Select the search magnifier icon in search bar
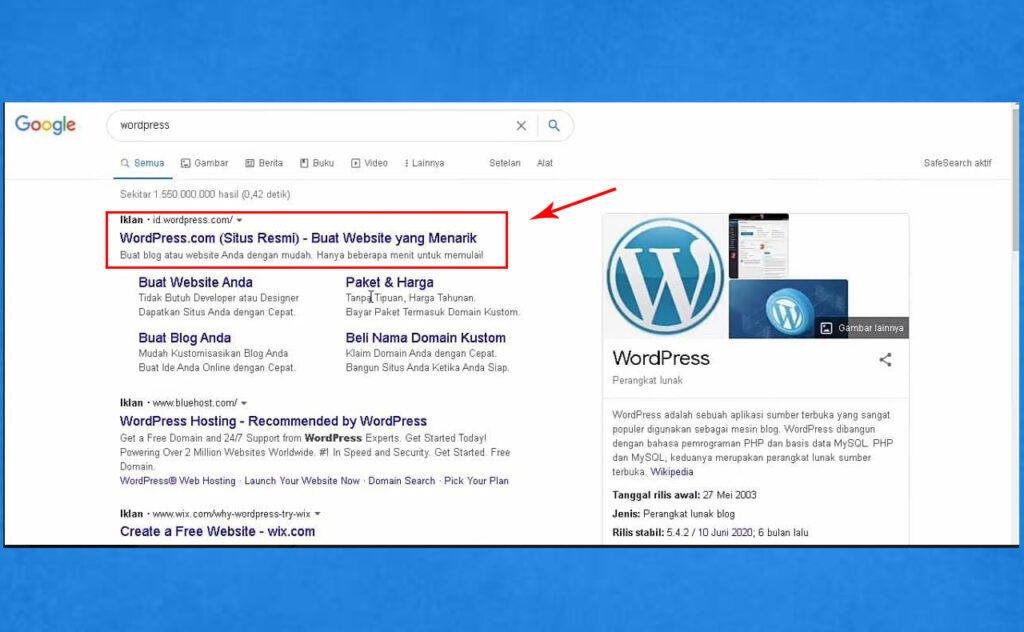Image resolution: width=1024 pixels, height=632 pixels. coord(554,125)
